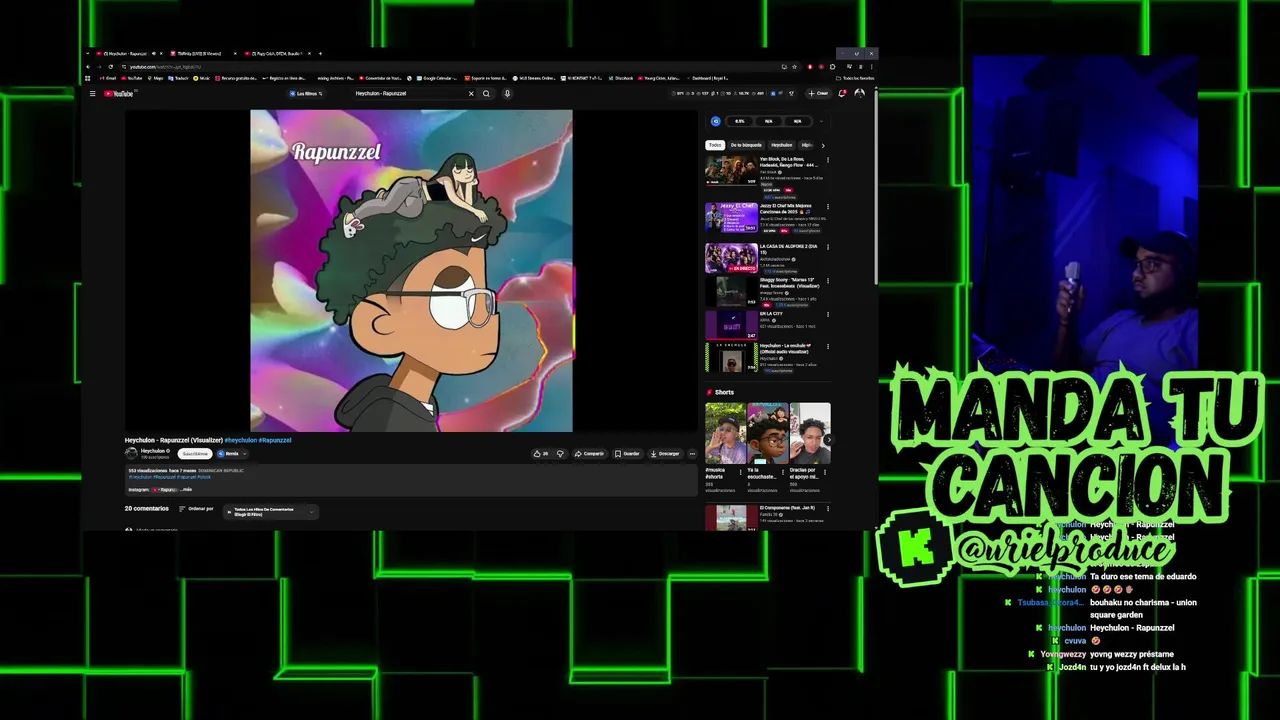The height and width of the screenshot is (720, 1280).
Task: Open El Componente video thumbnail
Action: (x=731, y=518)
